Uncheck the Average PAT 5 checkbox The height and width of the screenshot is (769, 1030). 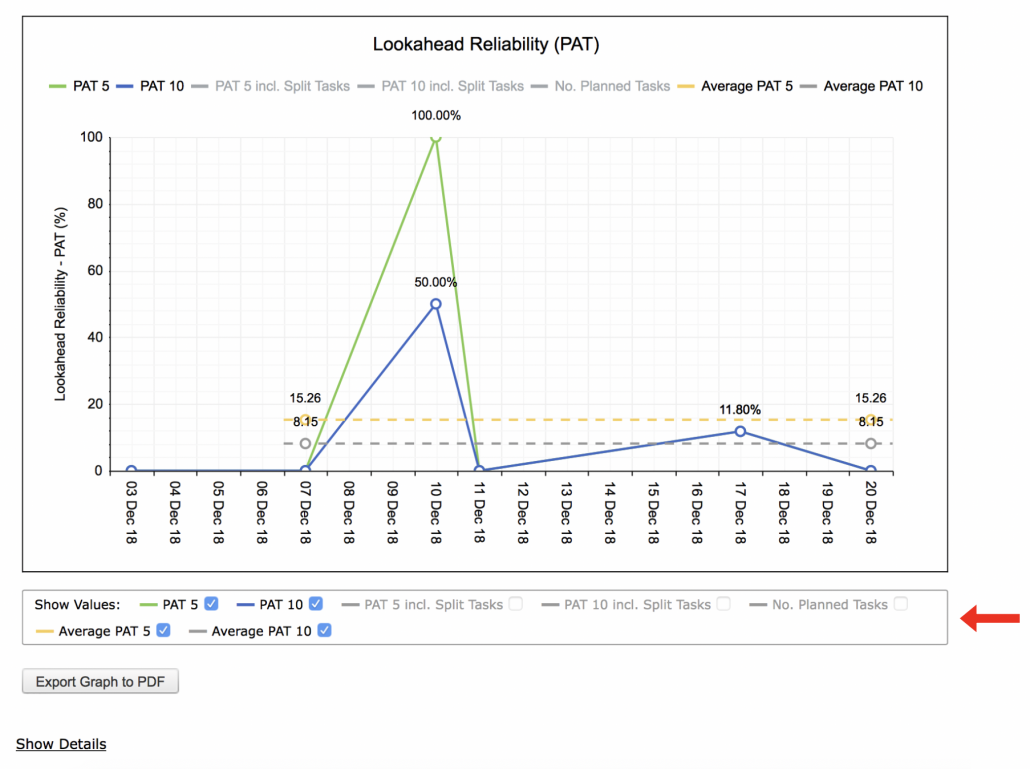pyautogui.click(x=164, y=630)
